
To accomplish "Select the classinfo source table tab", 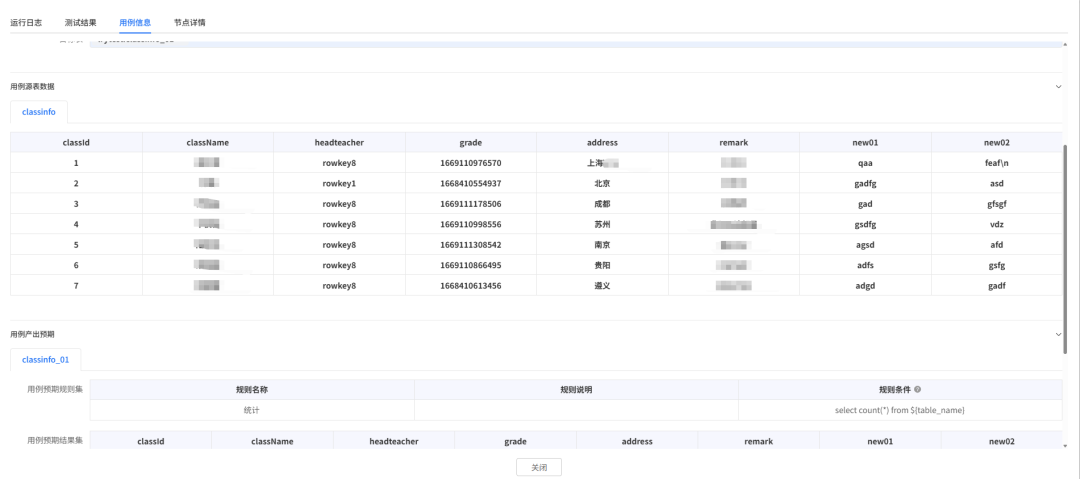I will [39, 111].
